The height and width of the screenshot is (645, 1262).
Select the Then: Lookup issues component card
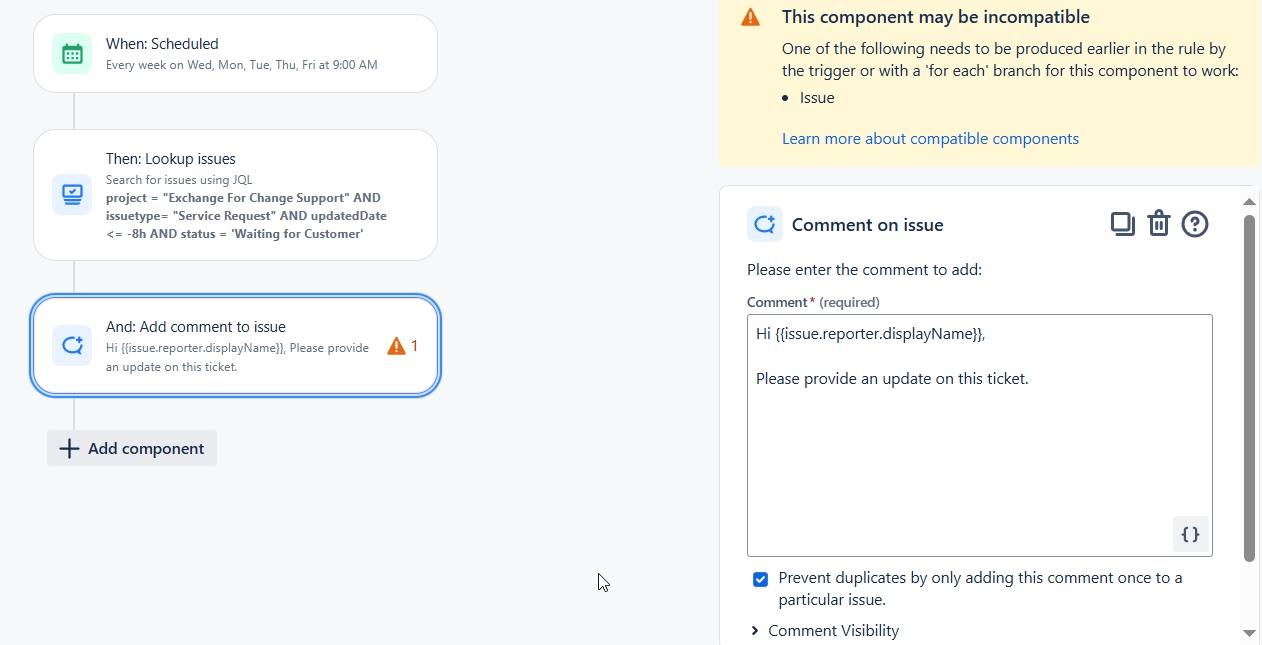click(235, 194)
